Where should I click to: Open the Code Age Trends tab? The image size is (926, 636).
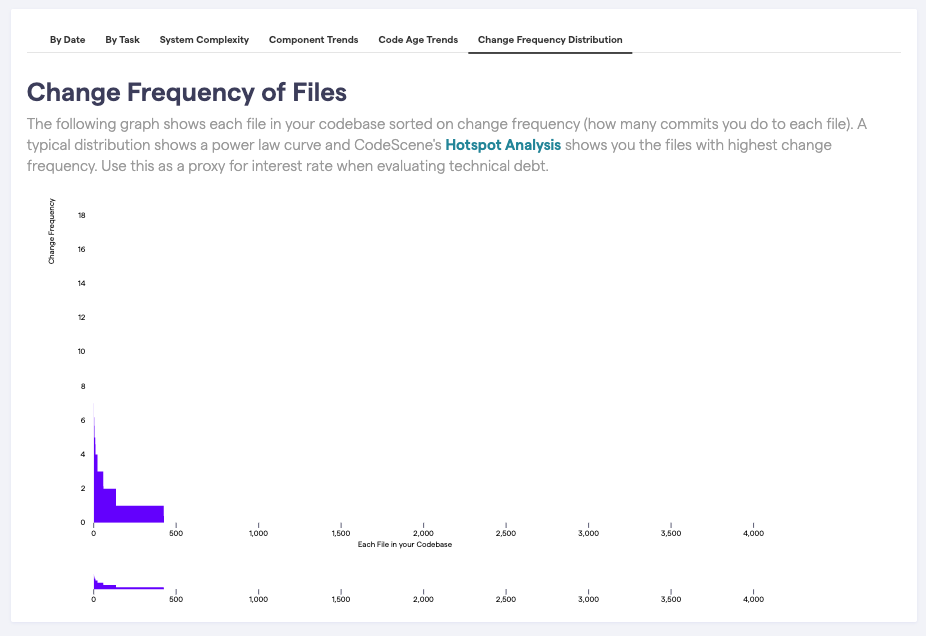(417, 40)
